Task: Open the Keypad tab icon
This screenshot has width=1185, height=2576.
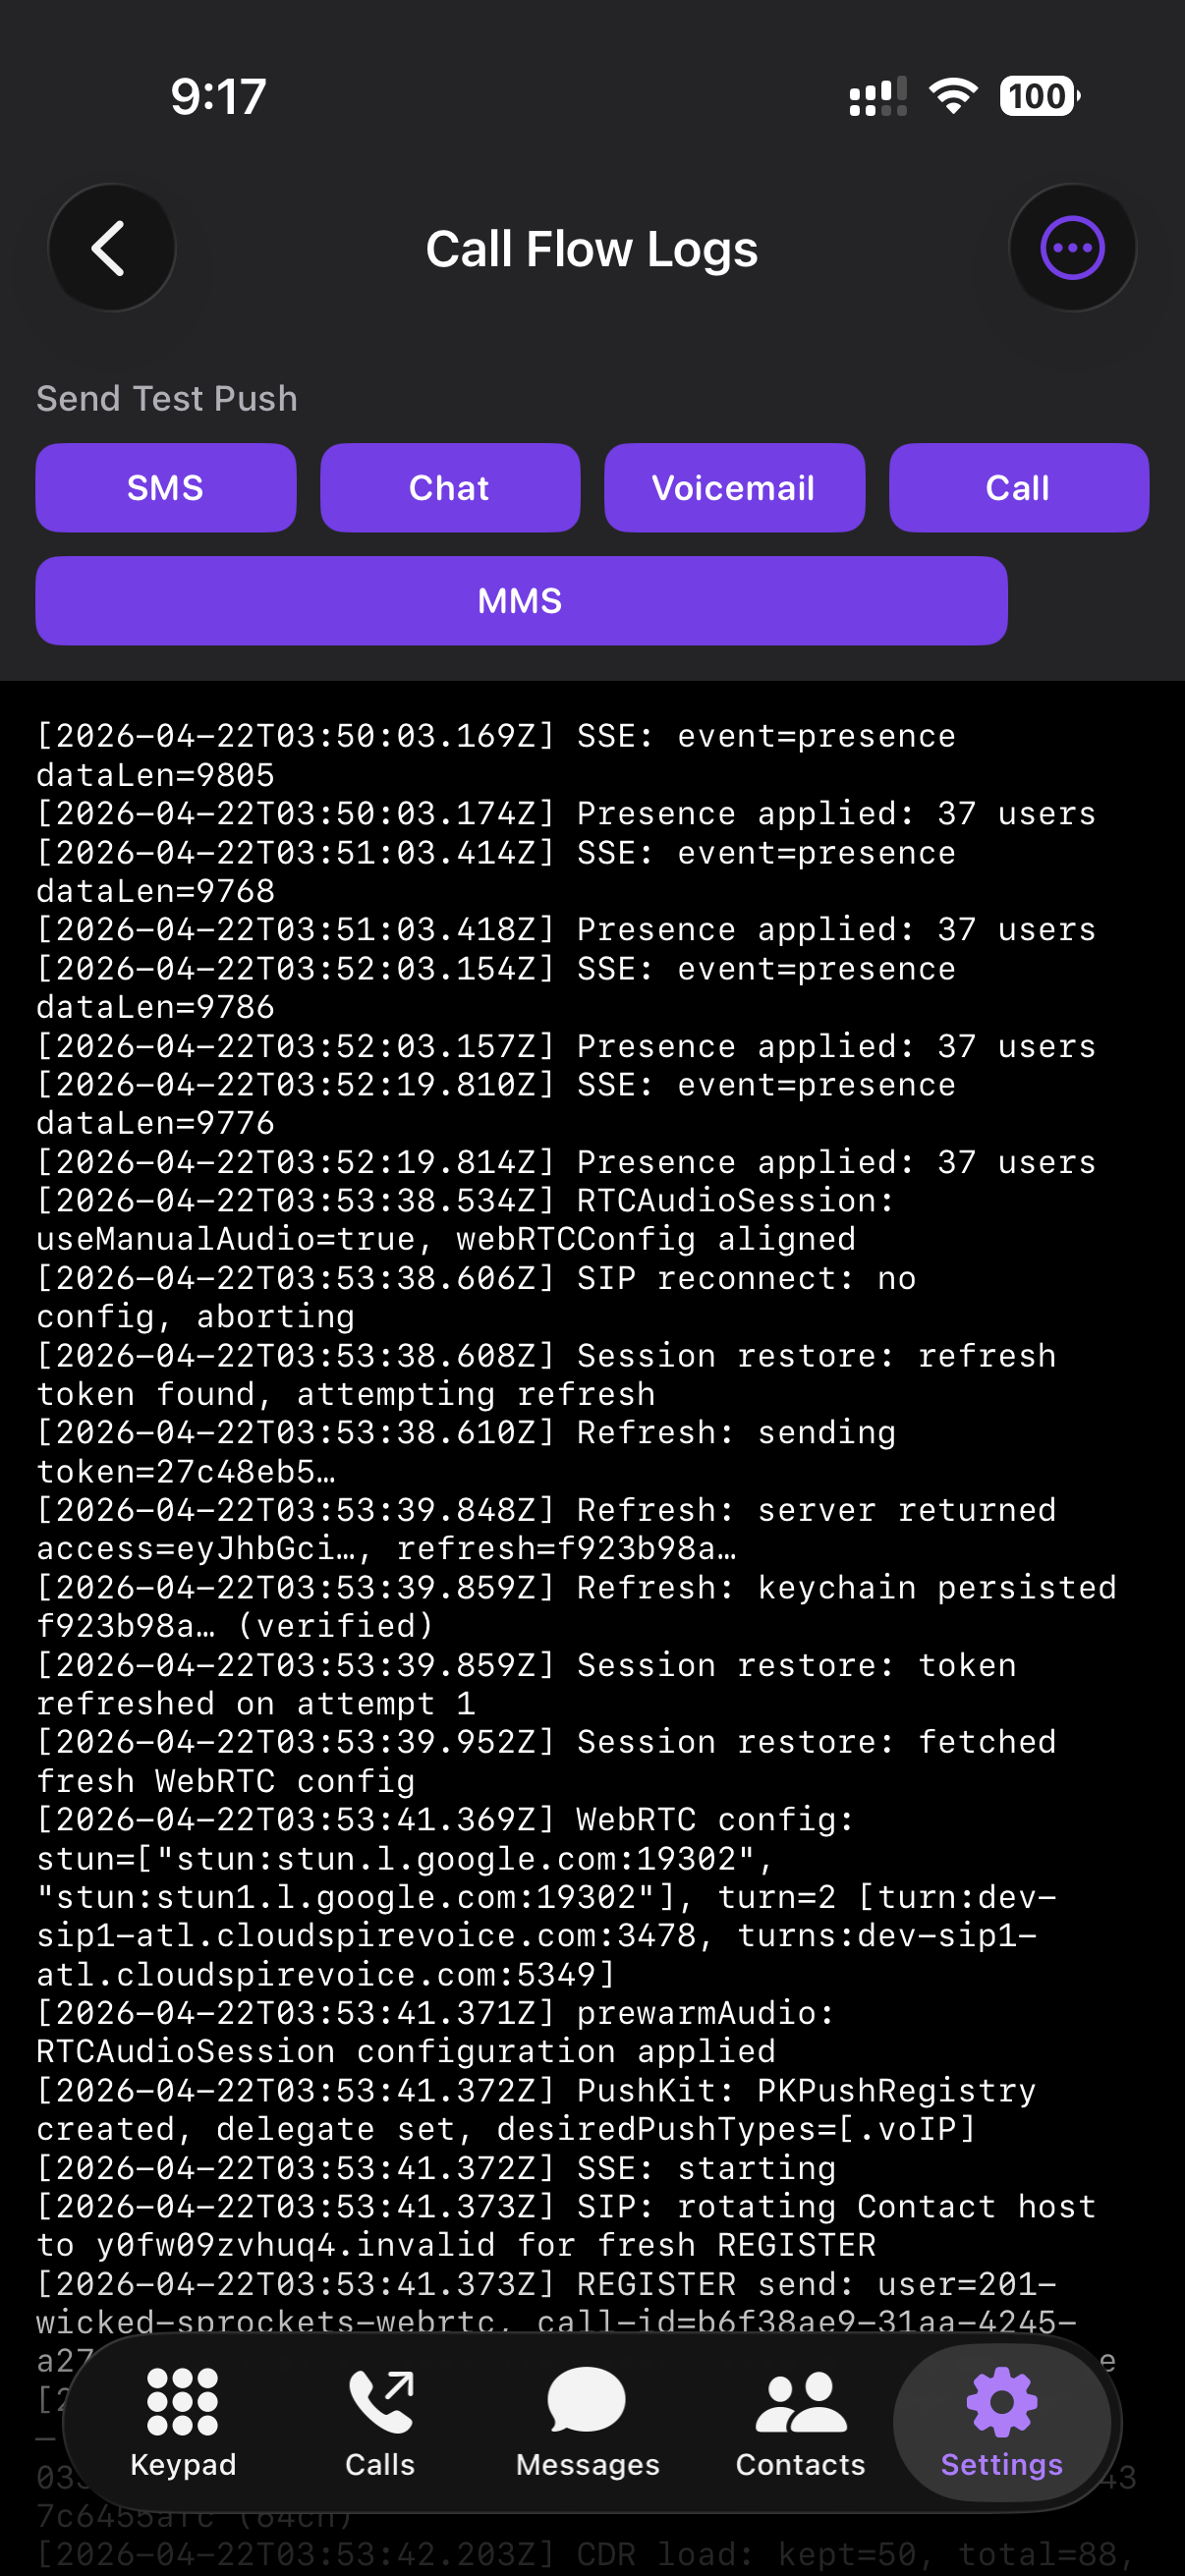Action: pos(182,2403)
